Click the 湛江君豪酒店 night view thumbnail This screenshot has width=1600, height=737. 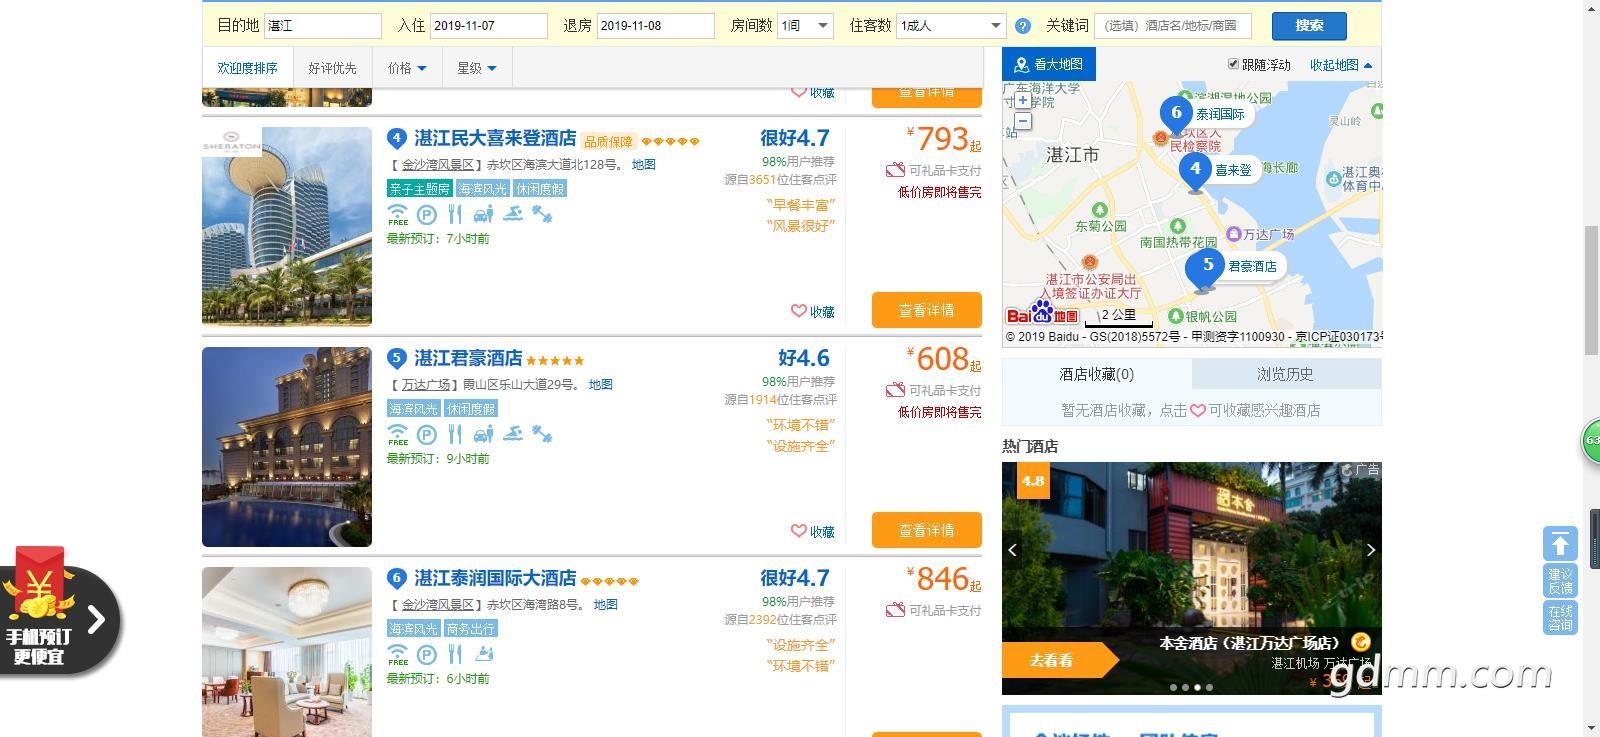point(287,447)
